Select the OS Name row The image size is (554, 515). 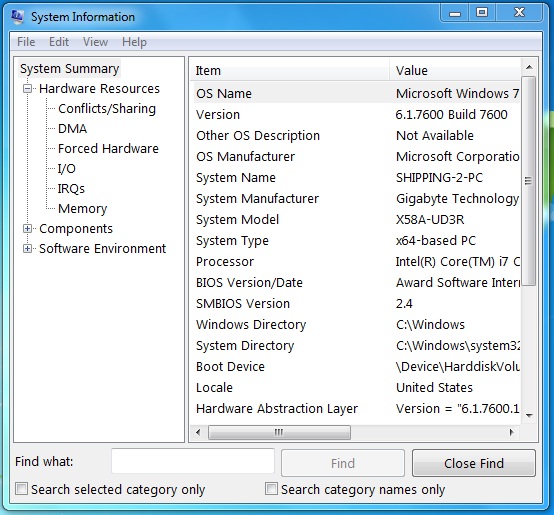(x=357, y=94)
